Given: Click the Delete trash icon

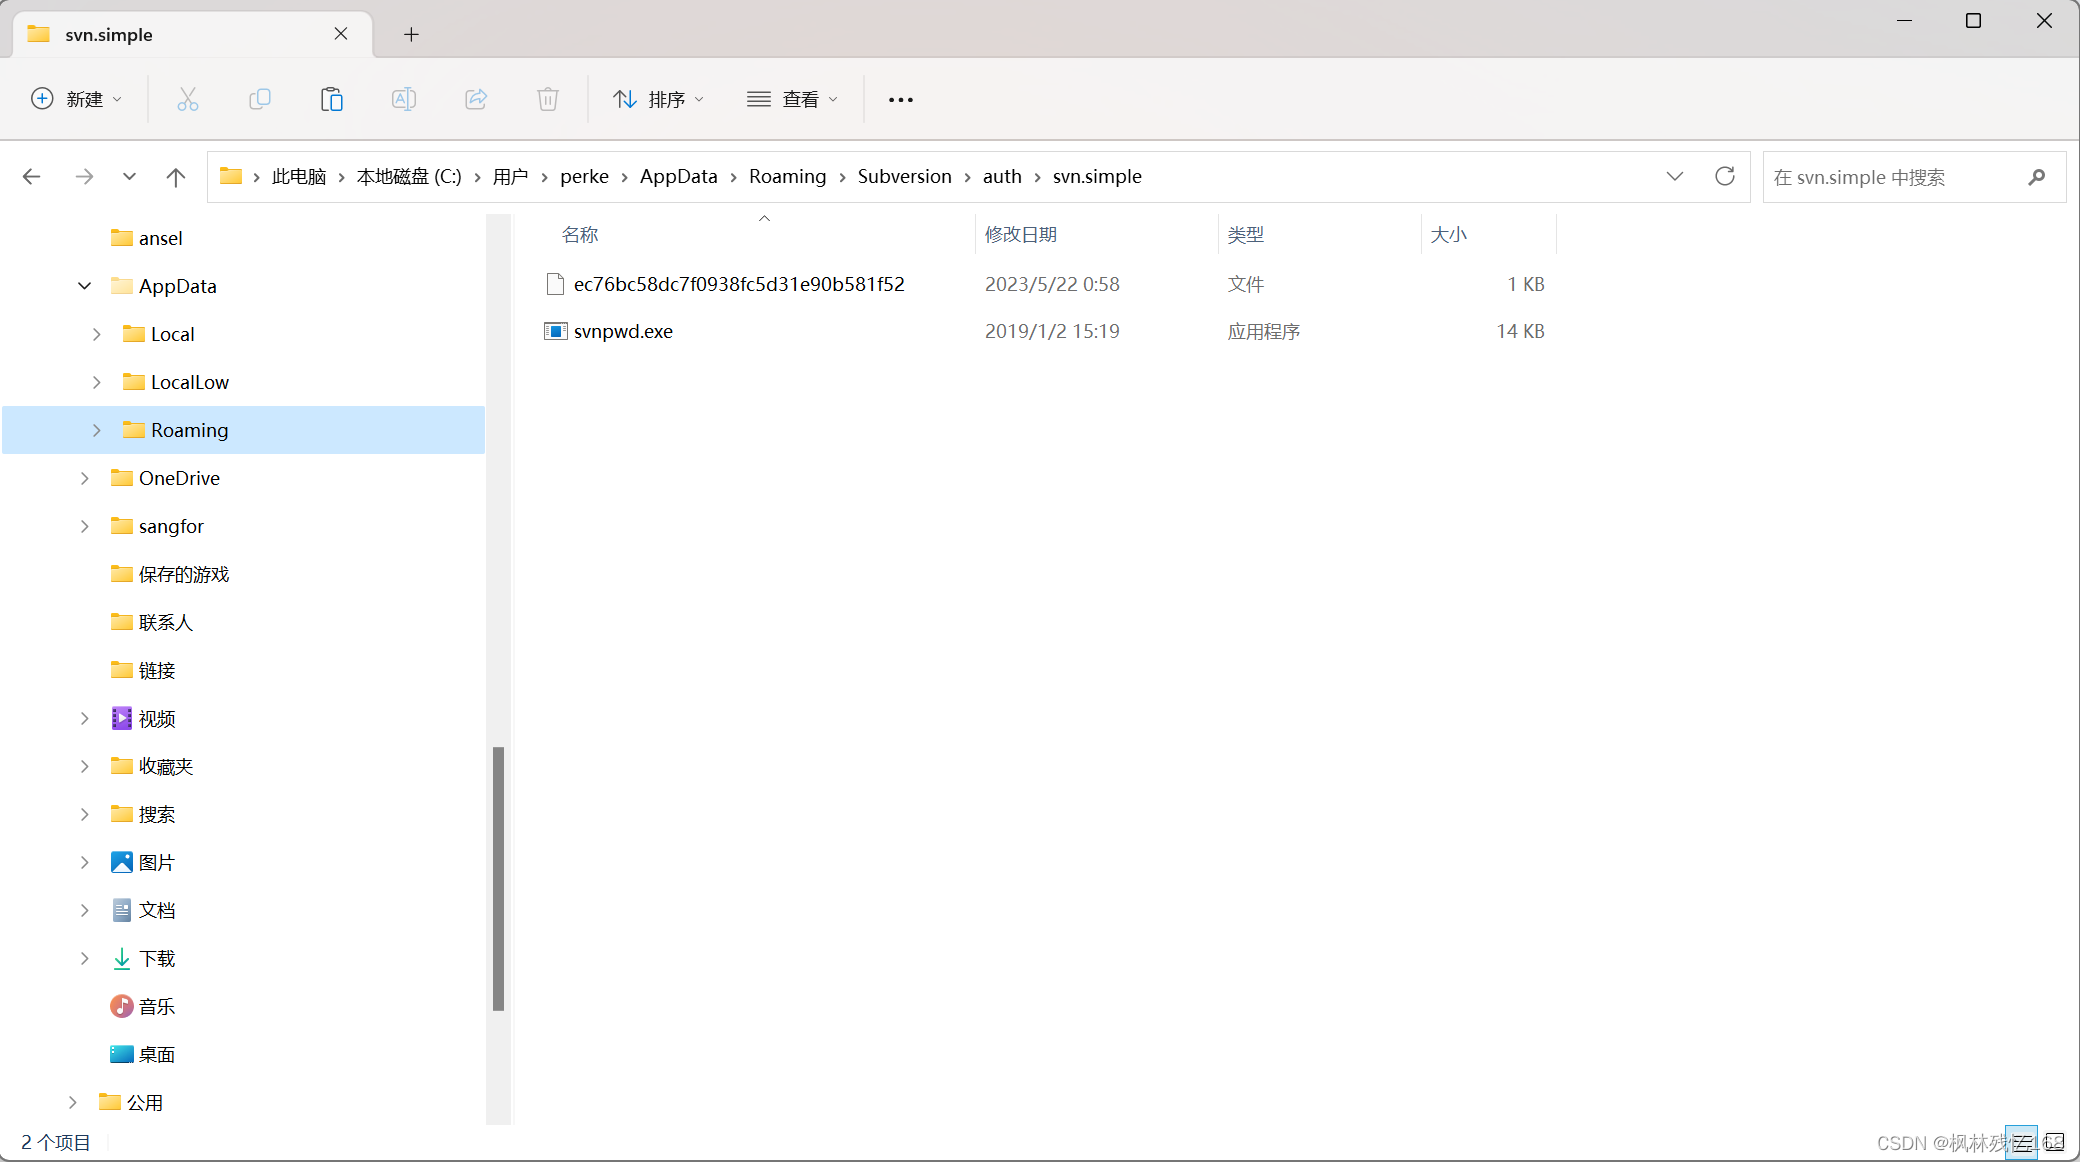Looking at the screenshot, I should click(x=548, y=99).
